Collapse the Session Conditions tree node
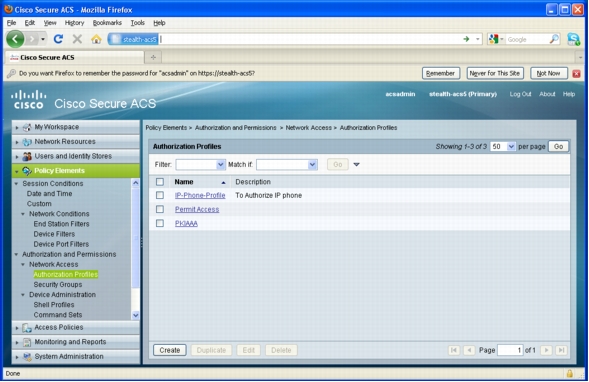The image size is (589, 382). click(16, 184)
